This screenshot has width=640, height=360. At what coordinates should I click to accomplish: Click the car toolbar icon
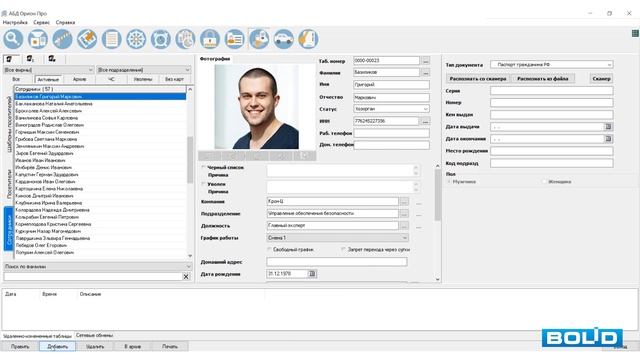pyautogui.click(x=283, y=39)
